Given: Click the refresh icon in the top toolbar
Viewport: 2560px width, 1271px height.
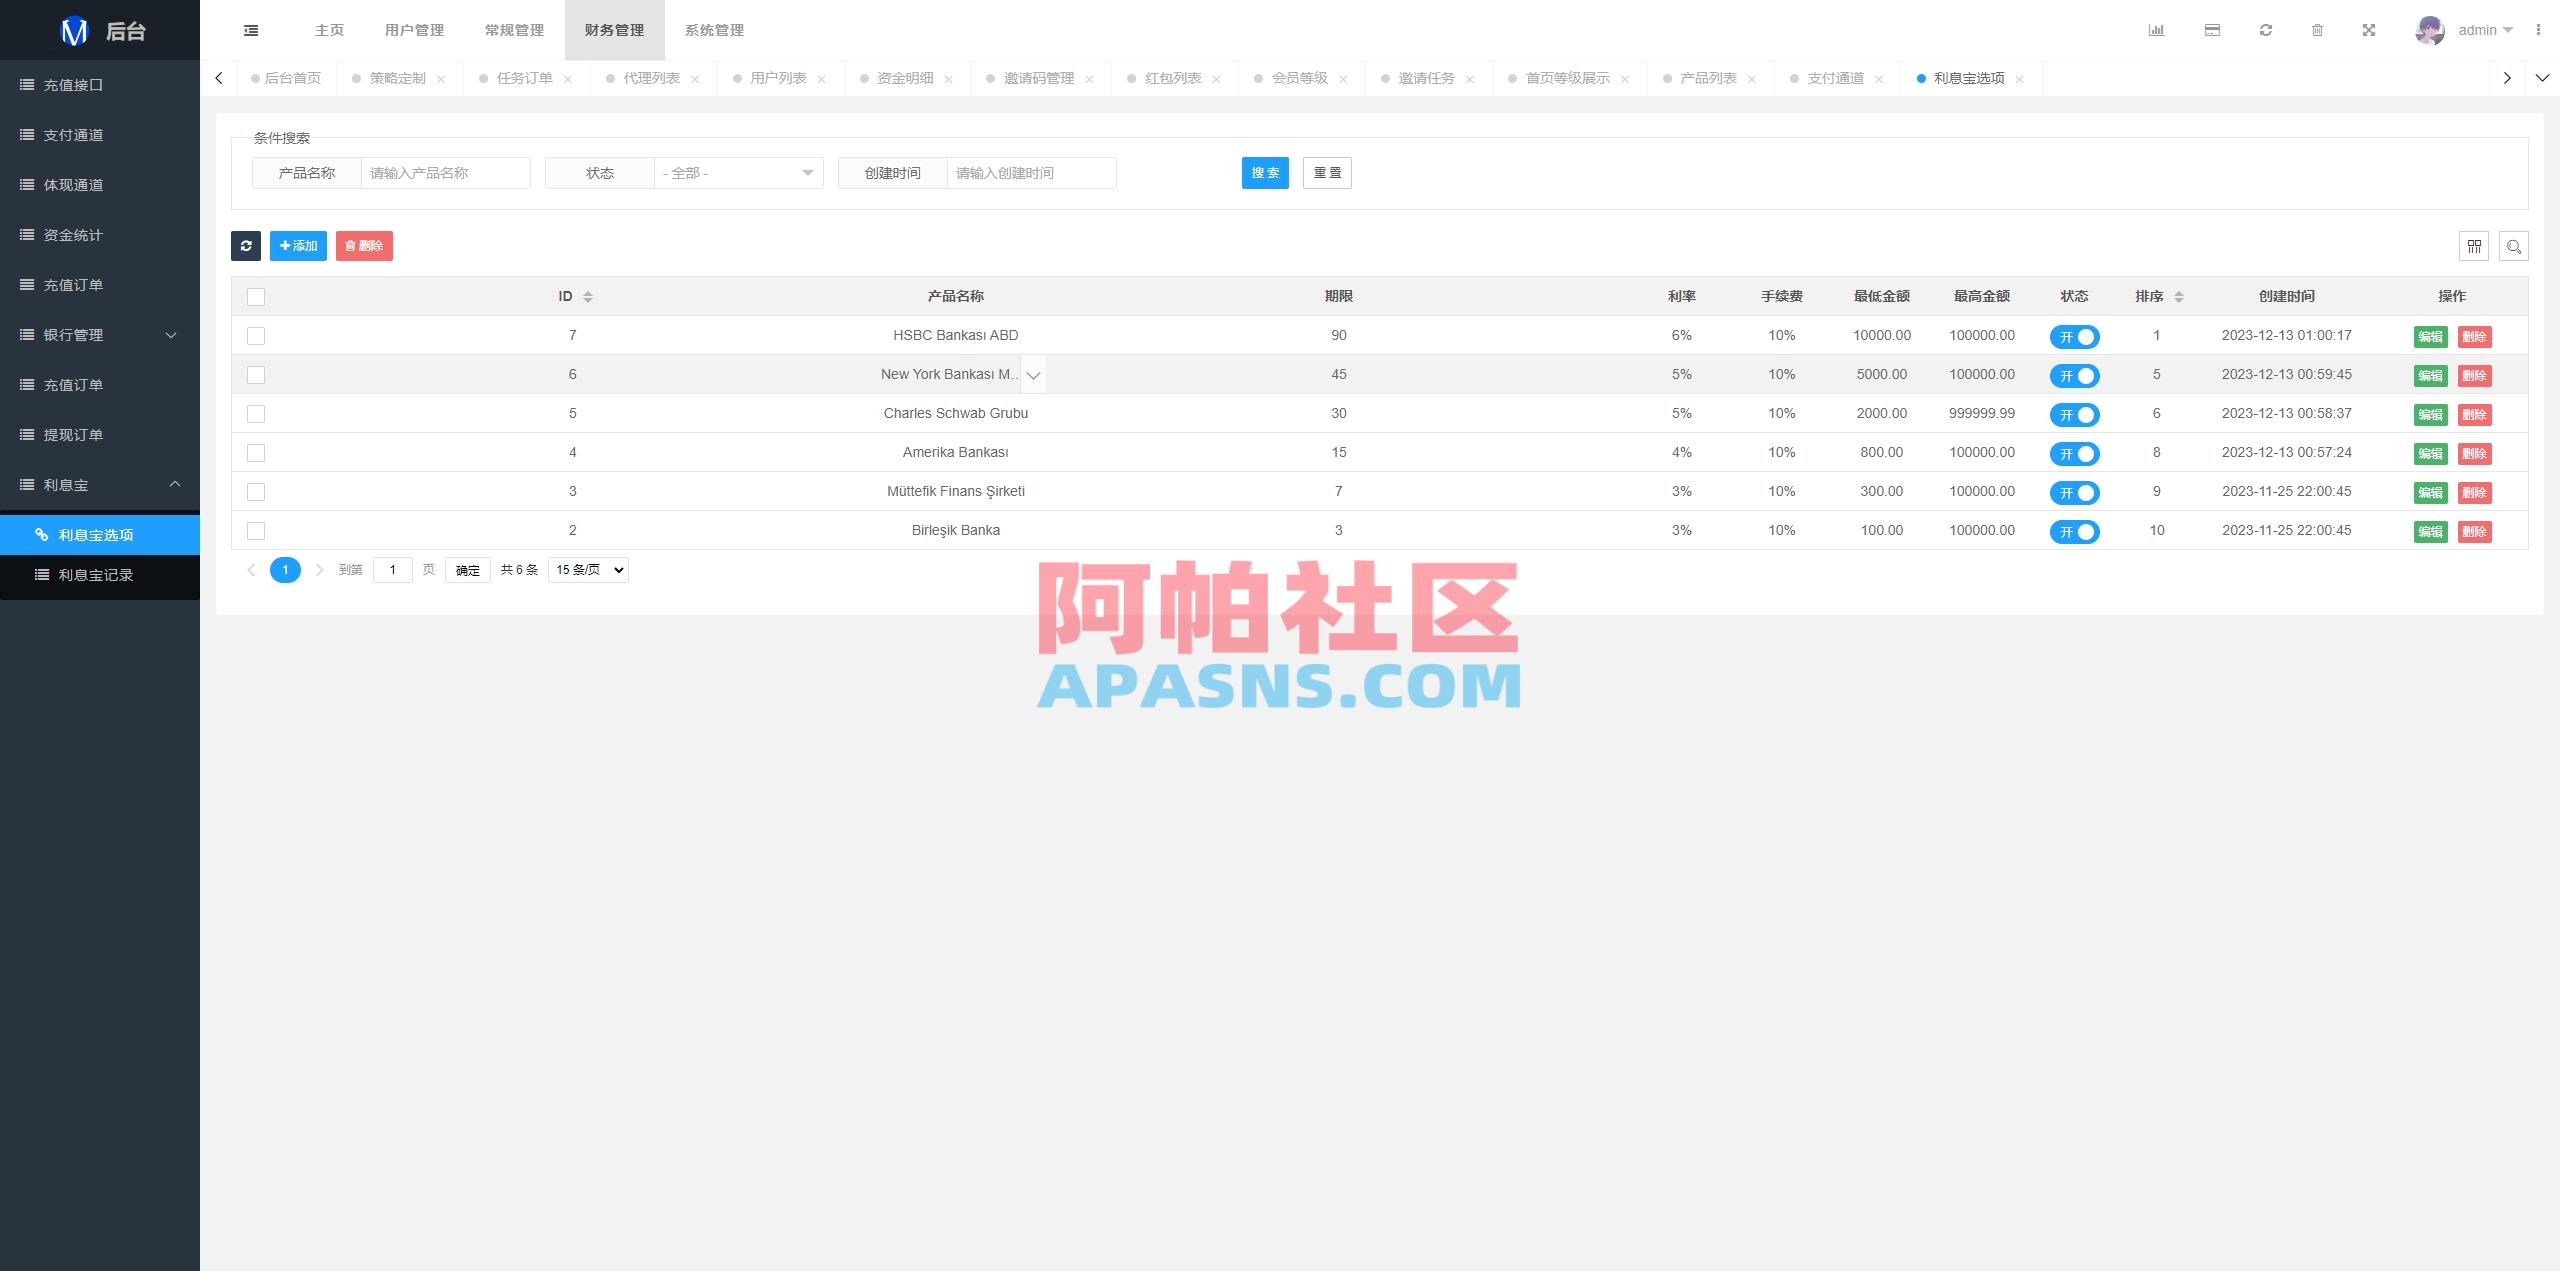Looking at the screenshot, I should (x=2265, y=30).
